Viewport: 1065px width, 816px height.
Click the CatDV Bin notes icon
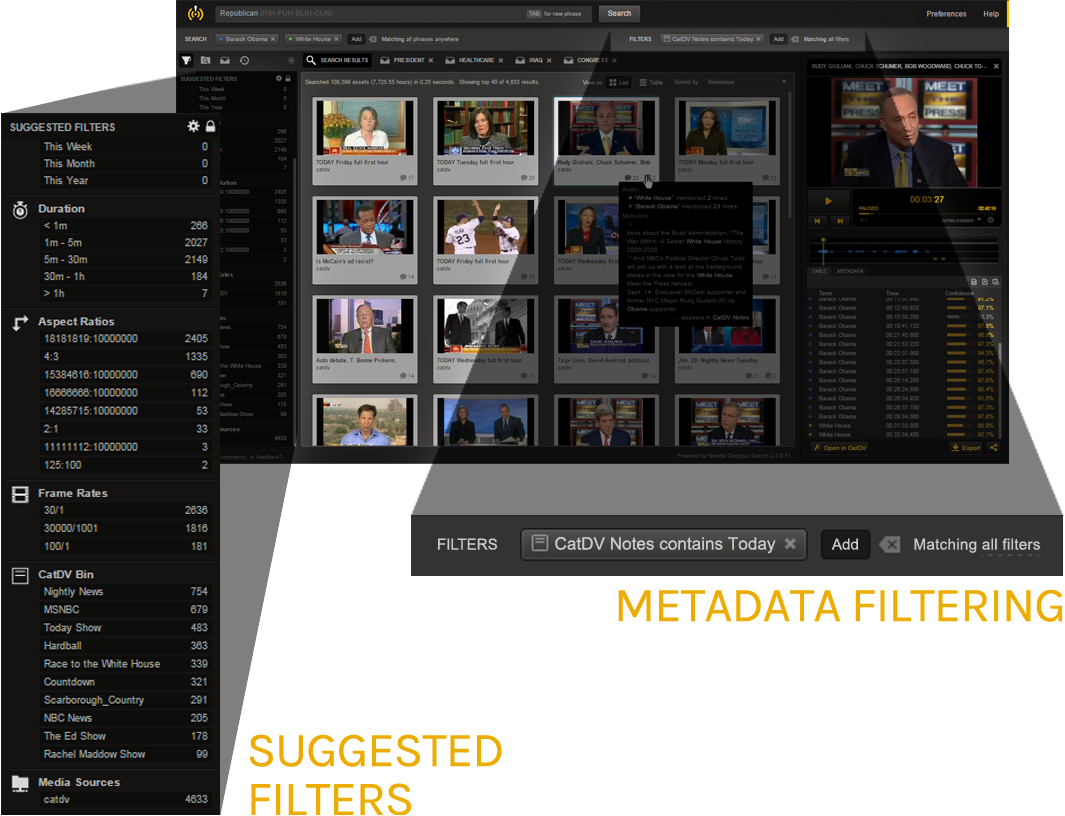coord(20,576)
